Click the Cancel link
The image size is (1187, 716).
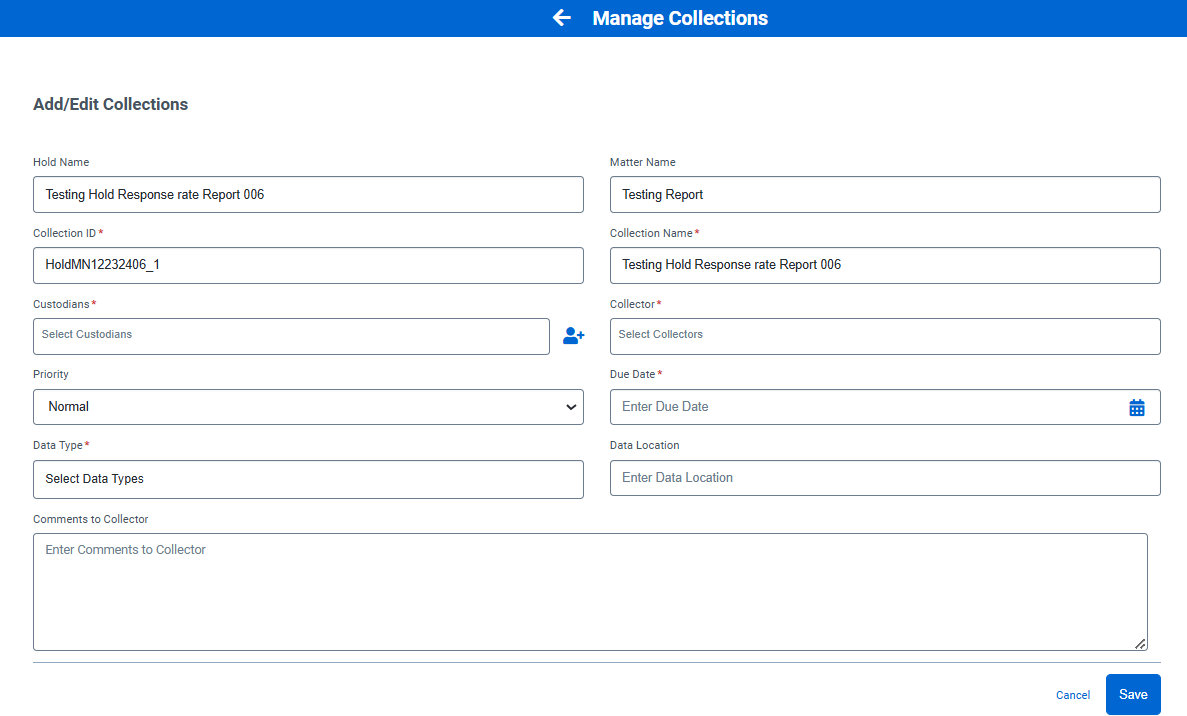[1073, 695]
